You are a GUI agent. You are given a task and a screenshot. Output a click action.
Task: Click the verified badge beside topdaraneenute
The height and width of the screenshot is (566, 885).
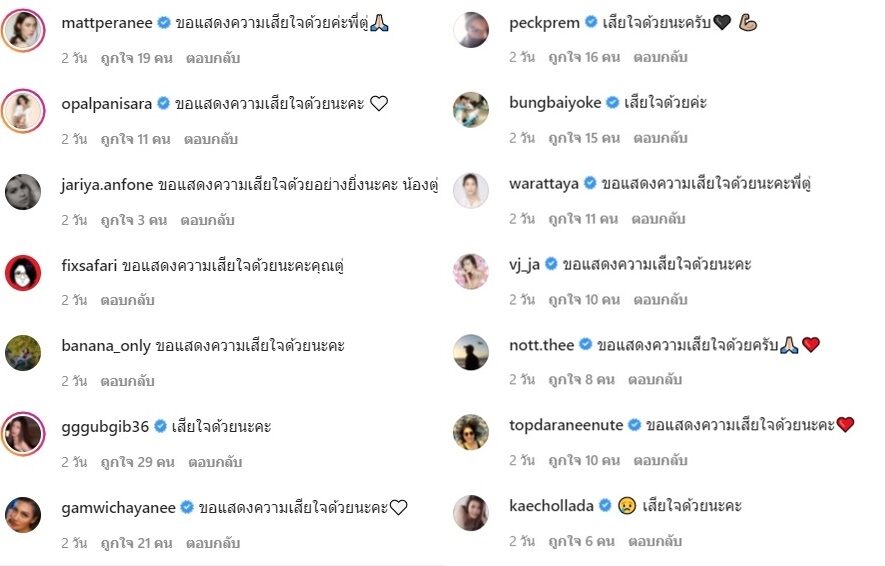[x=634, y=424]
